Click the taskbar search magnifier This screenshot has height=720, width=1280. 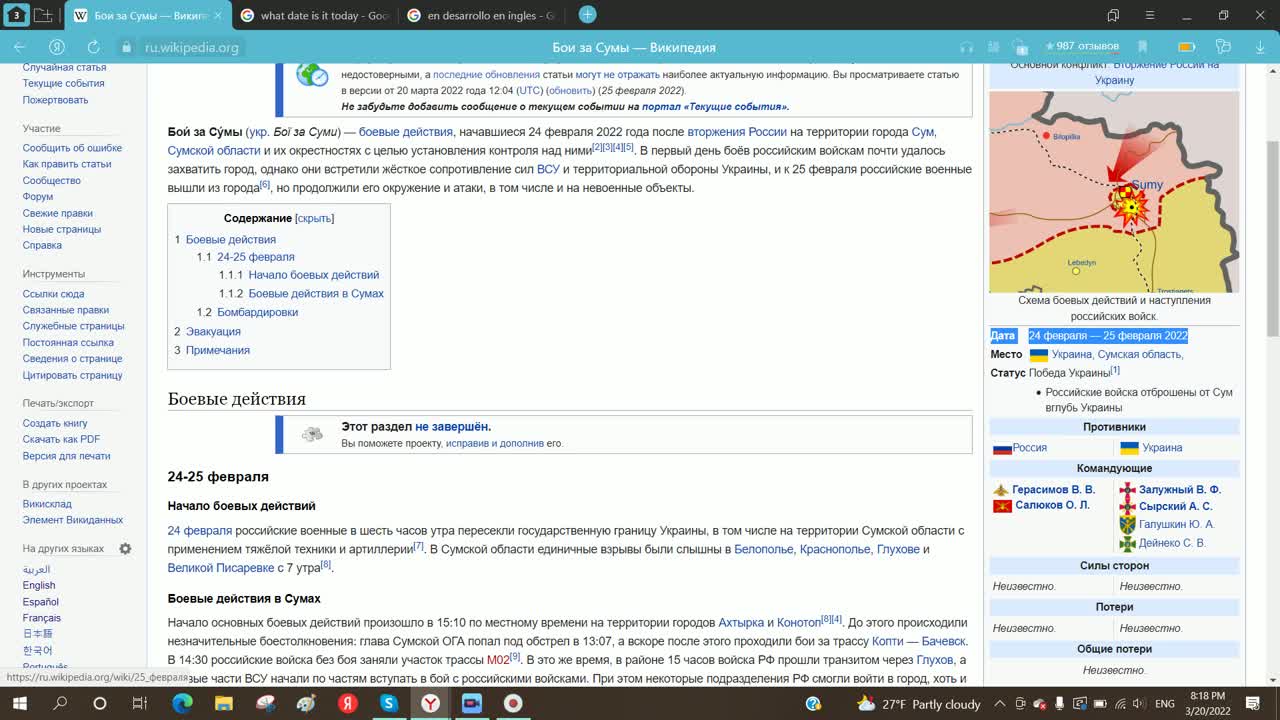point(60,703)
